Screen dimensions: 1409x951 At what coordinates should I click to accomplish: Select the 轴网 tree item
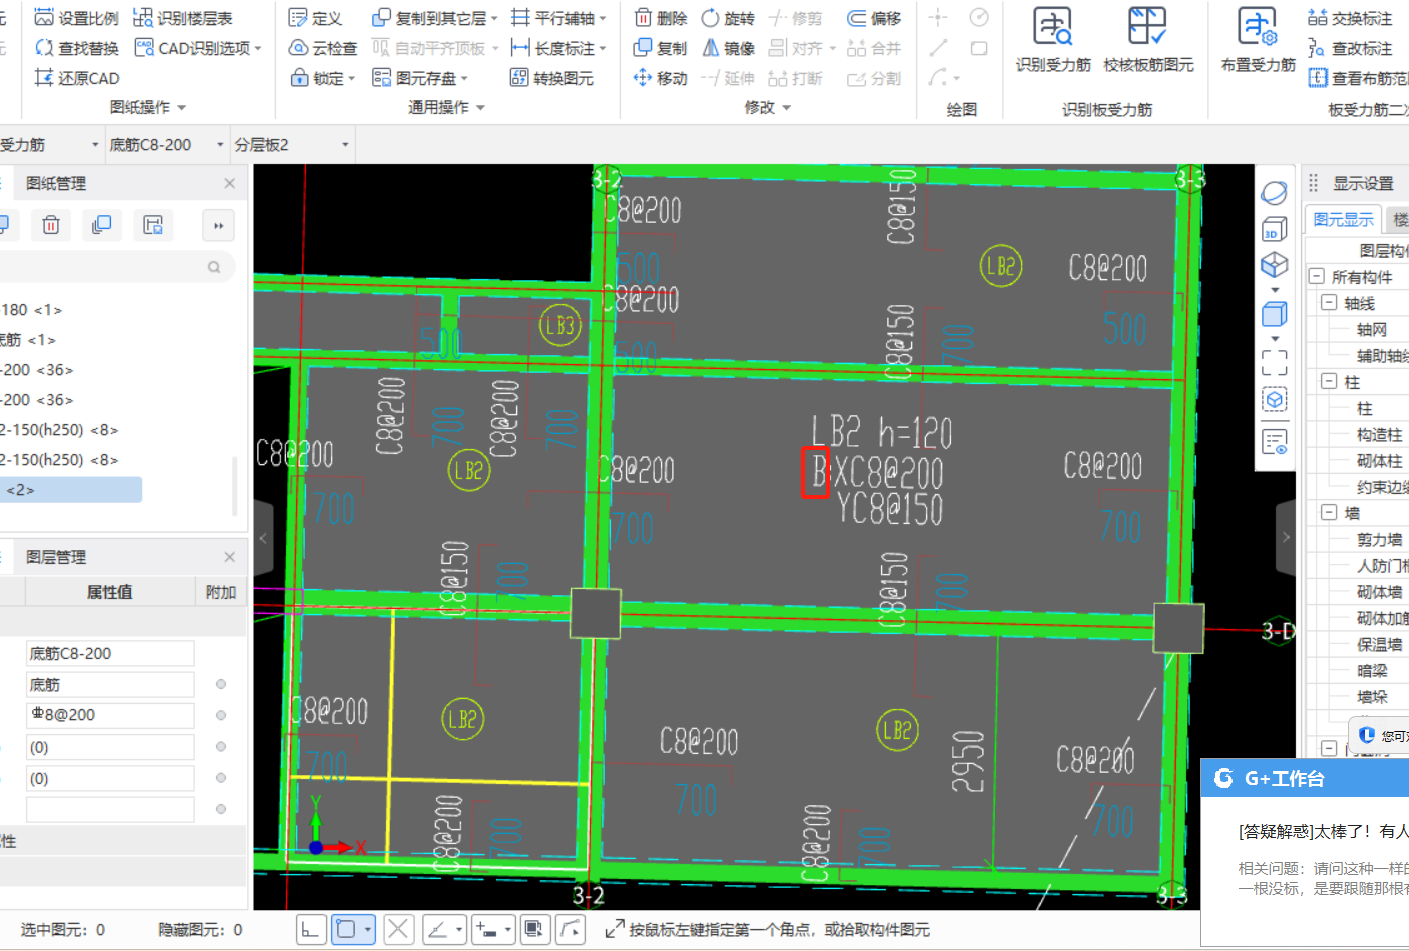(1371, 329)
